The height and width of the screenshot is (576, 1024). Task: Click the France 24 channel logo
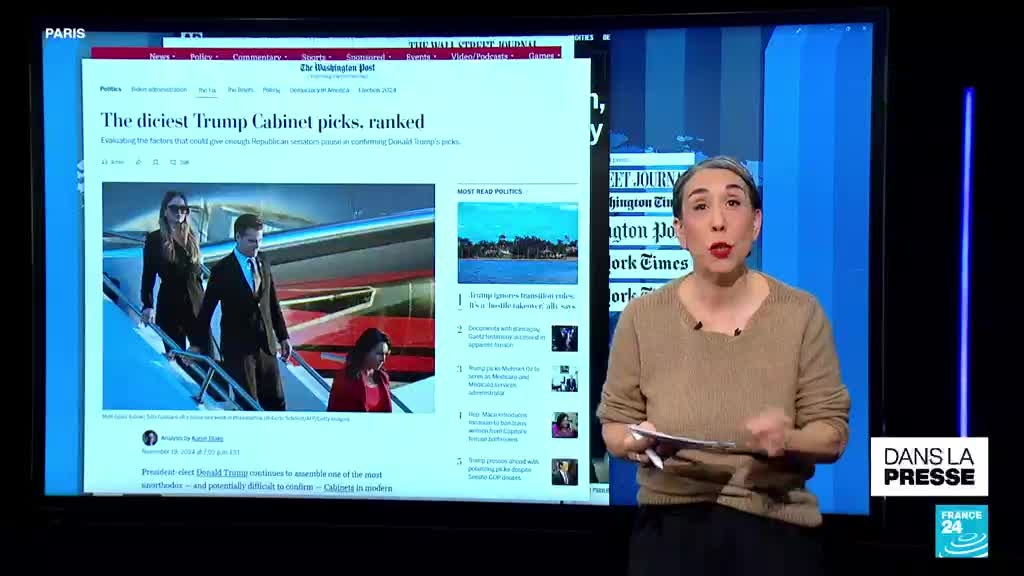961,532
